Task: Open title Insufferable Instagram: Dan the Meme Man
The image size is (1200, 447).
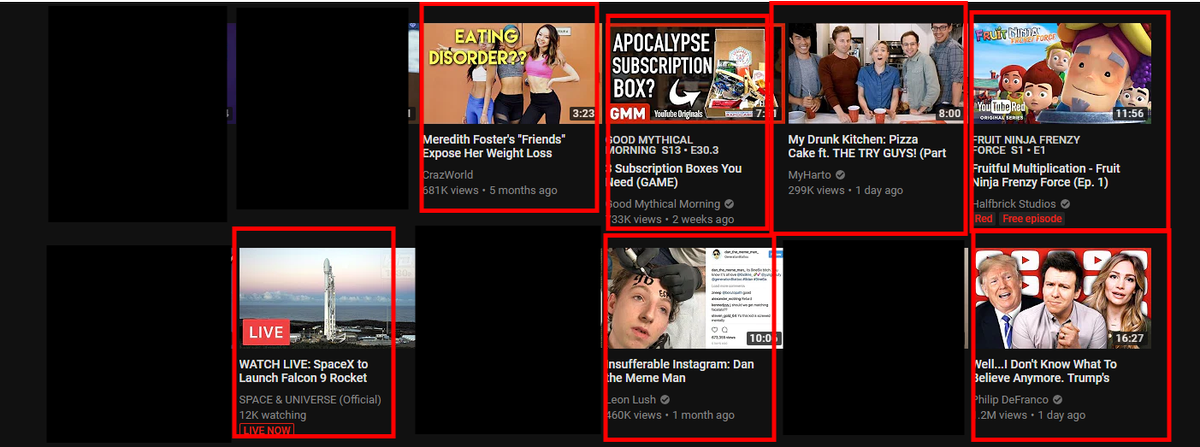Action: (680, 371)
